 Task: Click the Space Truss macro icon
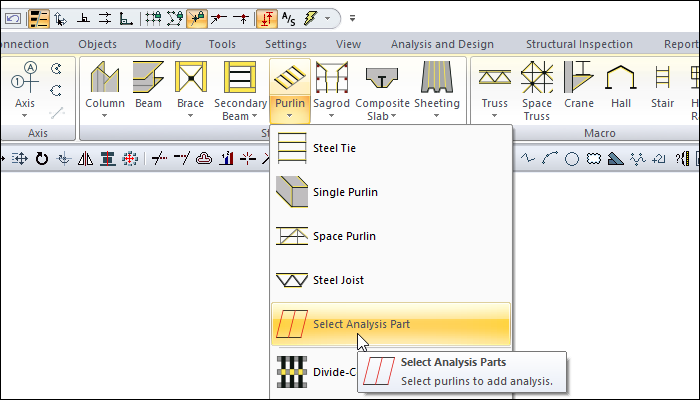pyautogui.click(x=537, y=78)
